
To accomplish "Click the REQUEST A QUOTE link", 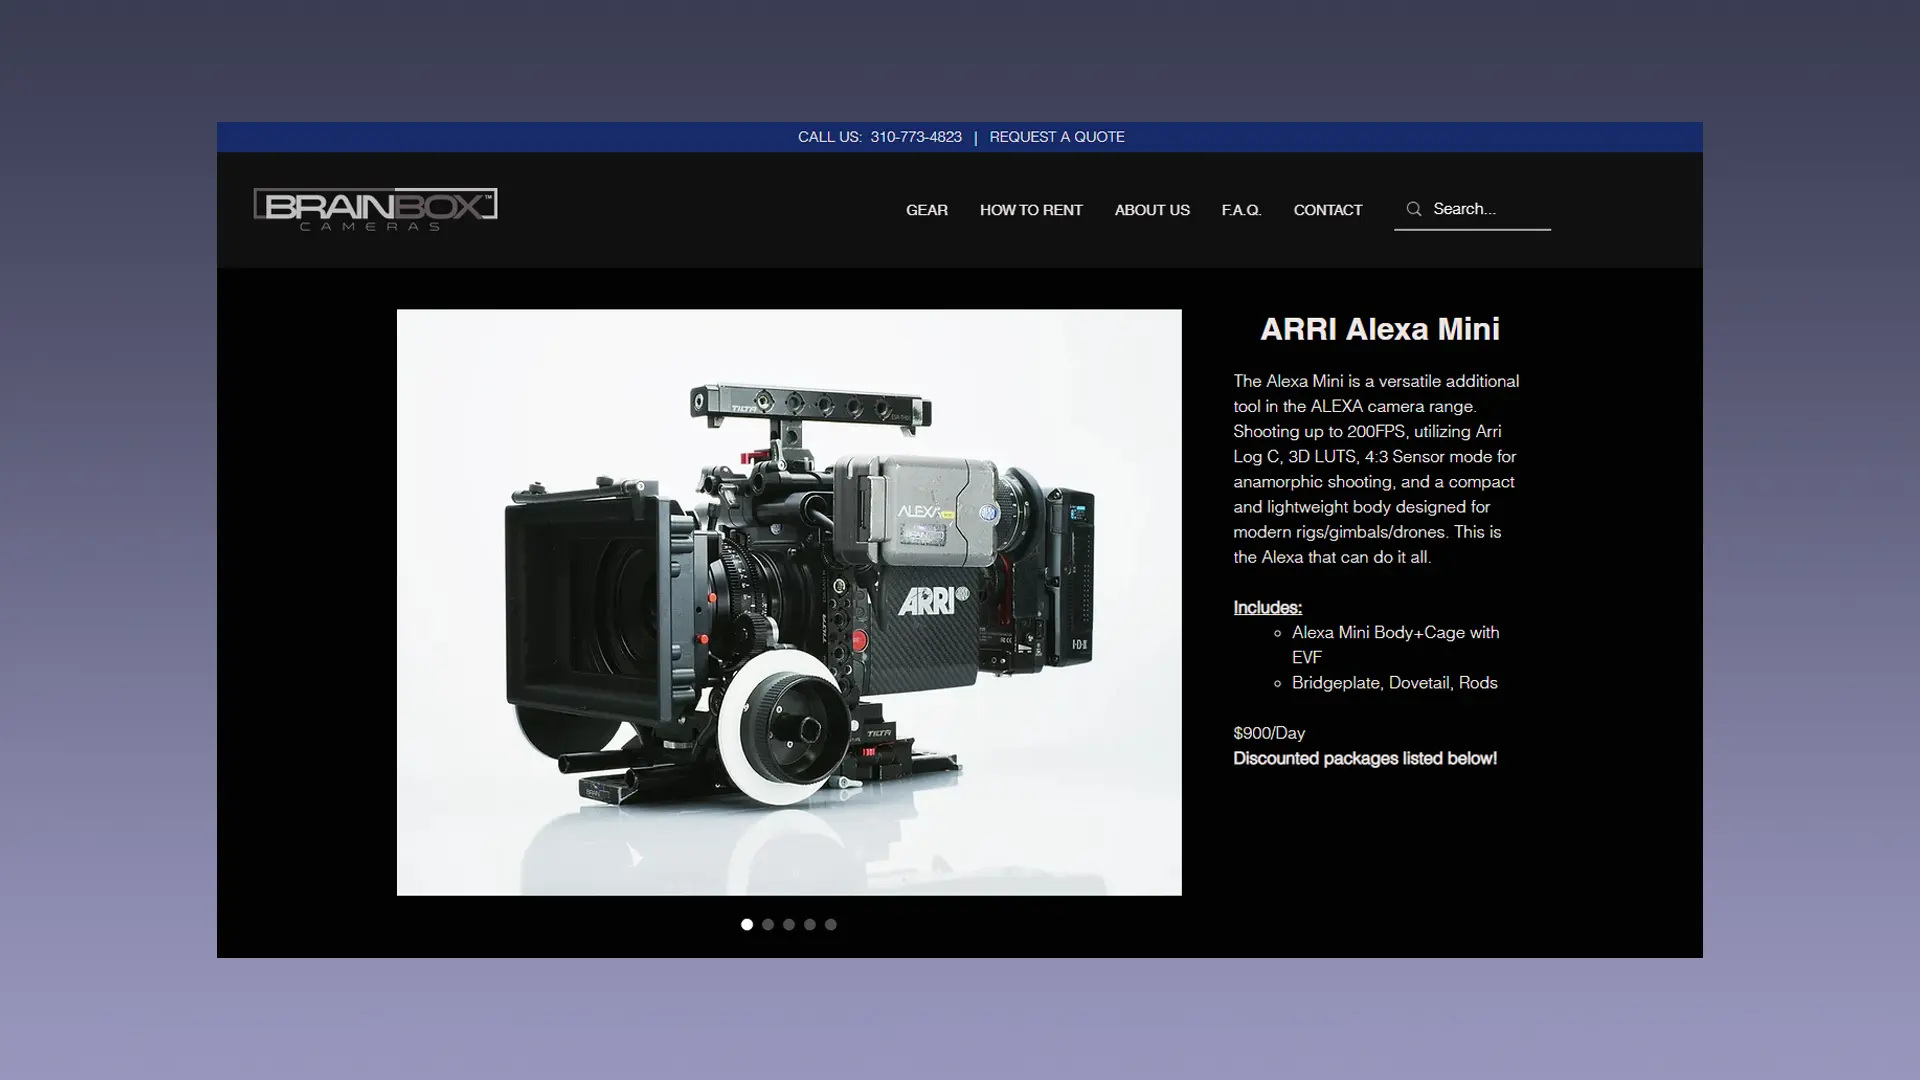I will tap(1057, 137).
